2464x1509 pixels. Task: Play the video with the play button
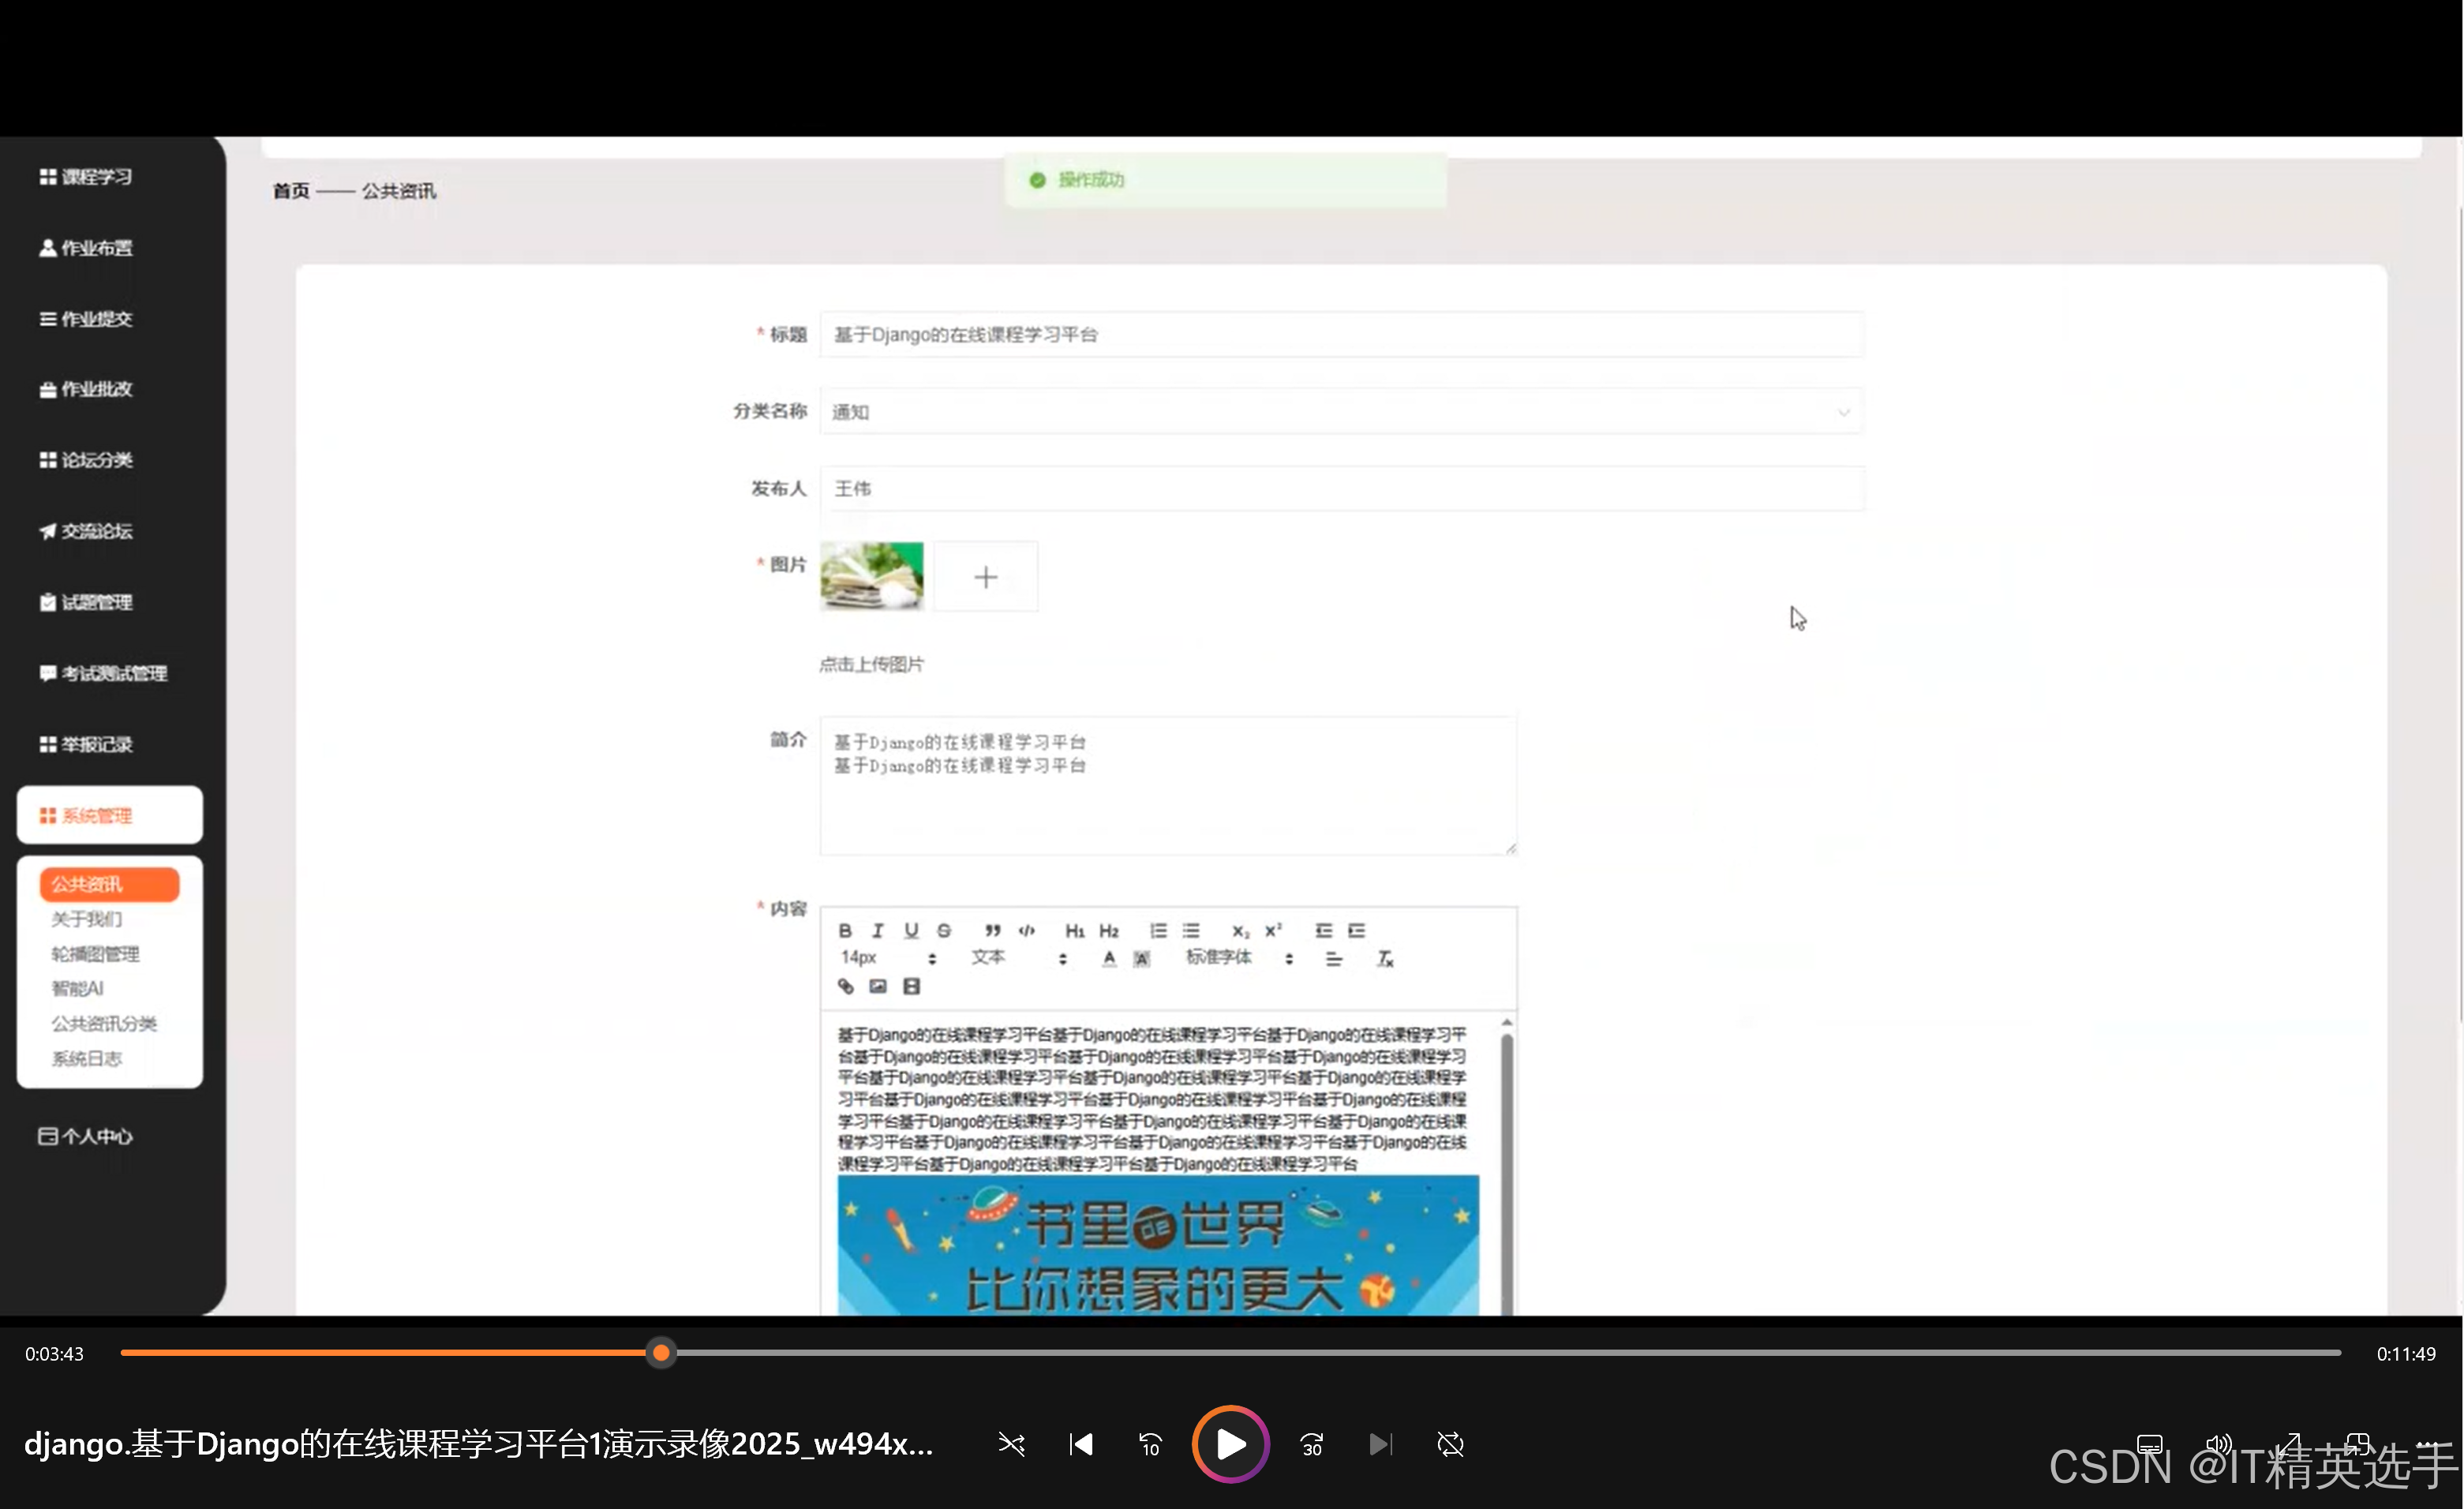(1230, 1443)
